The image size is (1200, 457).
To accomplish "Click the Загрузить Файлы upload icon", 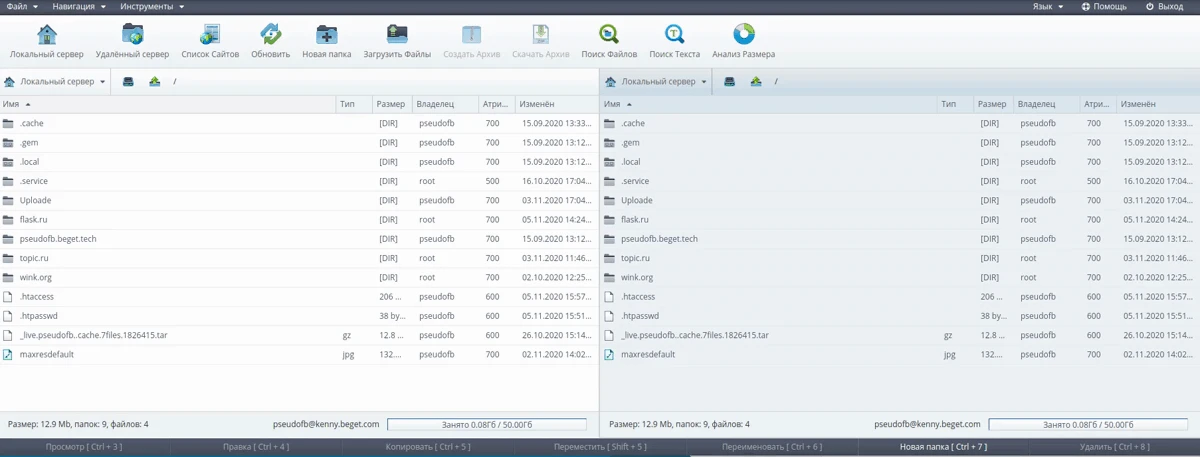I will [397, 35].
